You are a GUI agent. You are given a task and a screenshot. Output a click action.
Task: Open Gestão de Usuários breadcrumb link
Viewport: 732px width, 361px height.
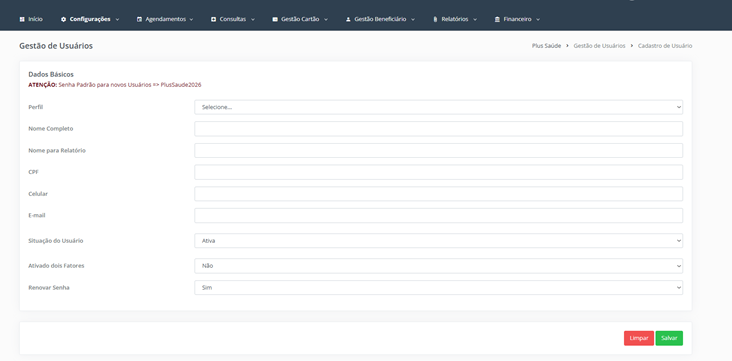coord(599,46)
